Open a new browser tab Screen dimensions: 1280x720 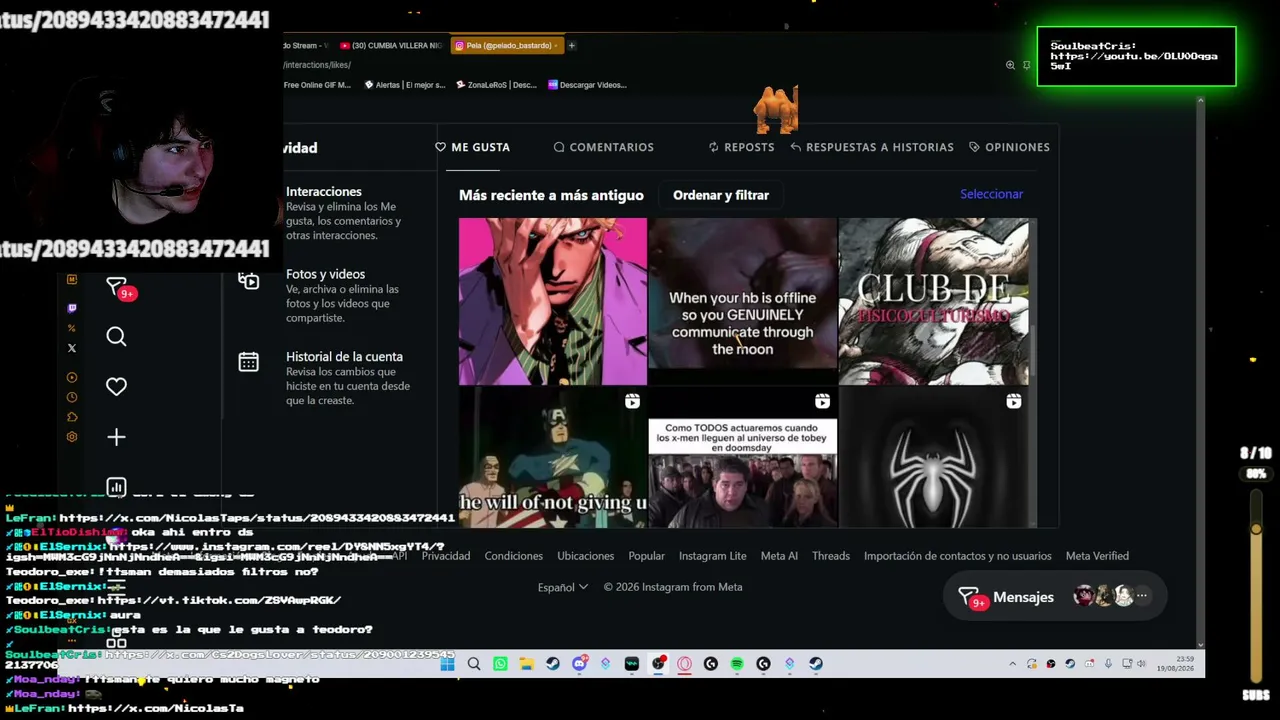click(572, 45)
